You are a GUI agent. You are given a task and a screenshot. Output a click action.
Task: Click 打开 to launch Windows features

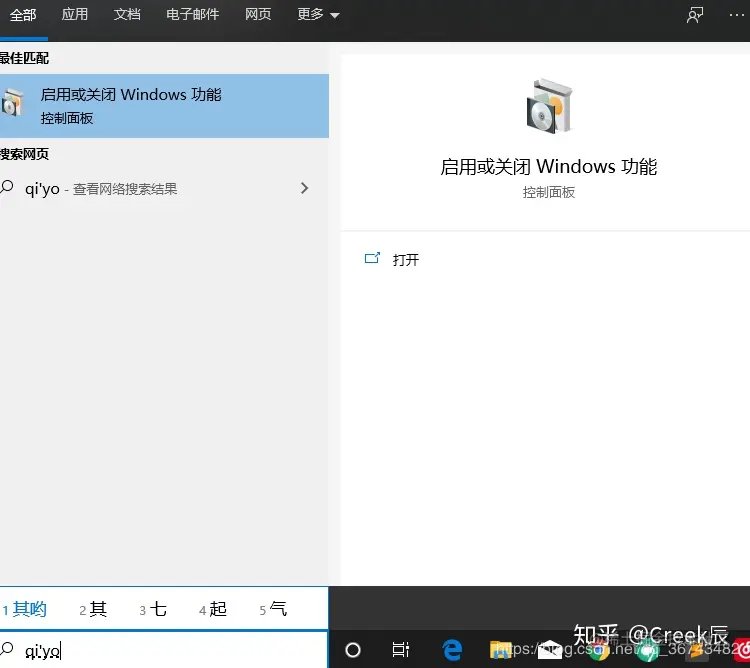pos(406,260)
